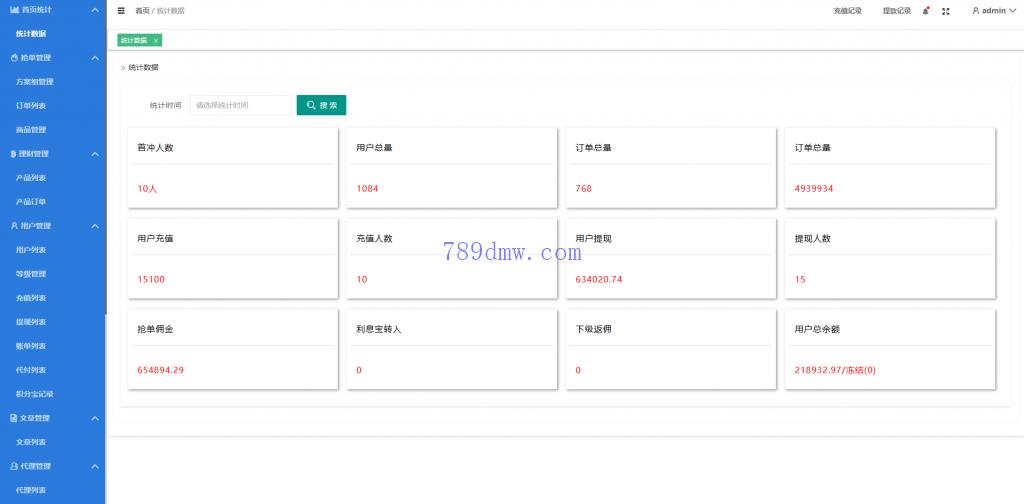Collapse the 首页统计 section chevron
The image size is (1024, 504).
(x=95, y=9)
